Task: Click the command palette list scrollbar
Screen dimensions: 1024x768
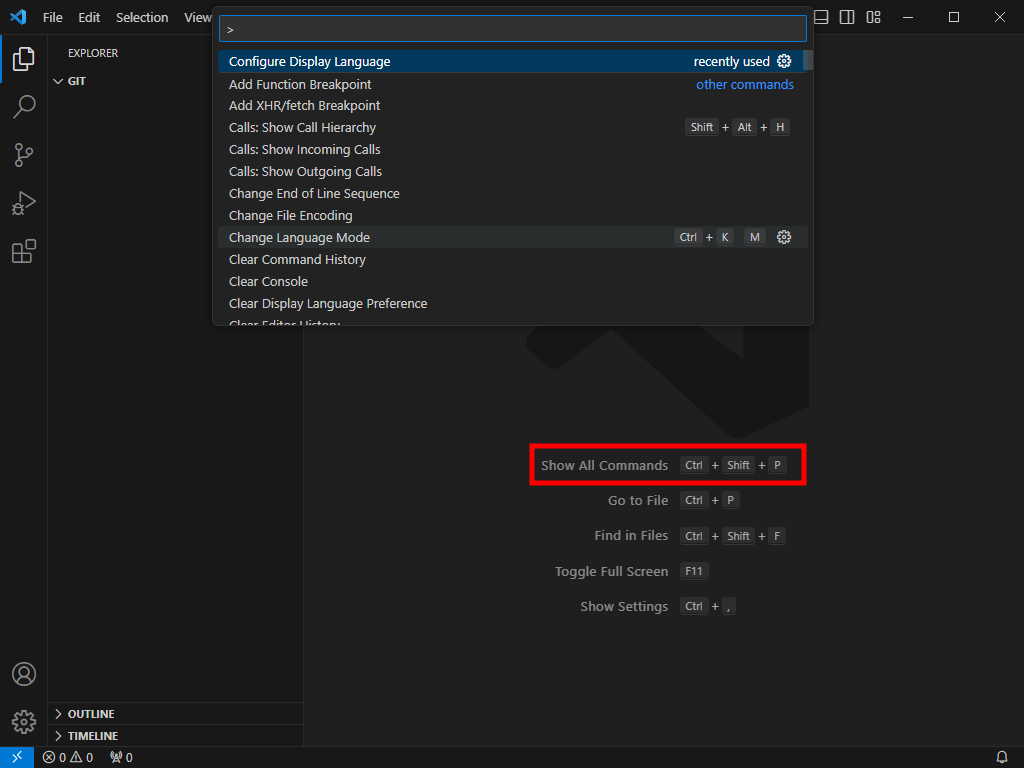Action: [808, 60]
